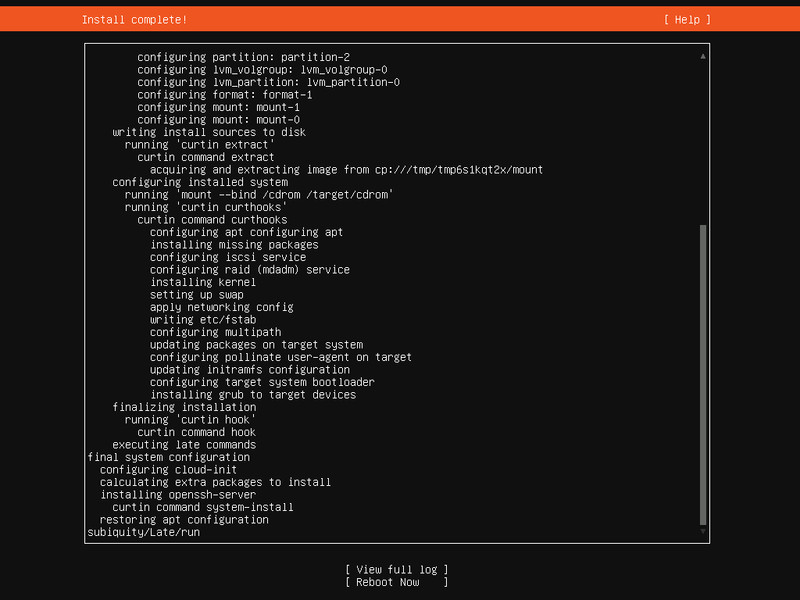Click 'installing openssh-server' log line

178,494
